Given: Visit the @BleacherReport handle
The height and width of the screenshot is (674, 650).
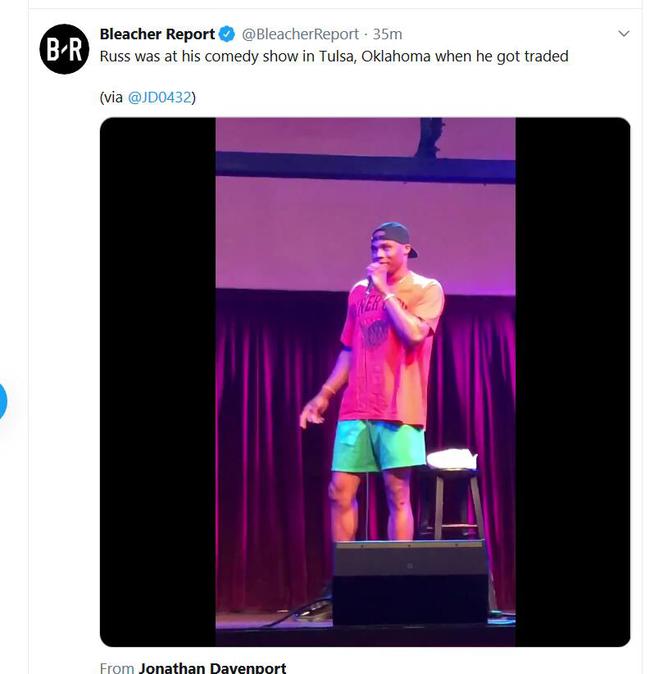Looking at the screenshot, I should [300, 34].
